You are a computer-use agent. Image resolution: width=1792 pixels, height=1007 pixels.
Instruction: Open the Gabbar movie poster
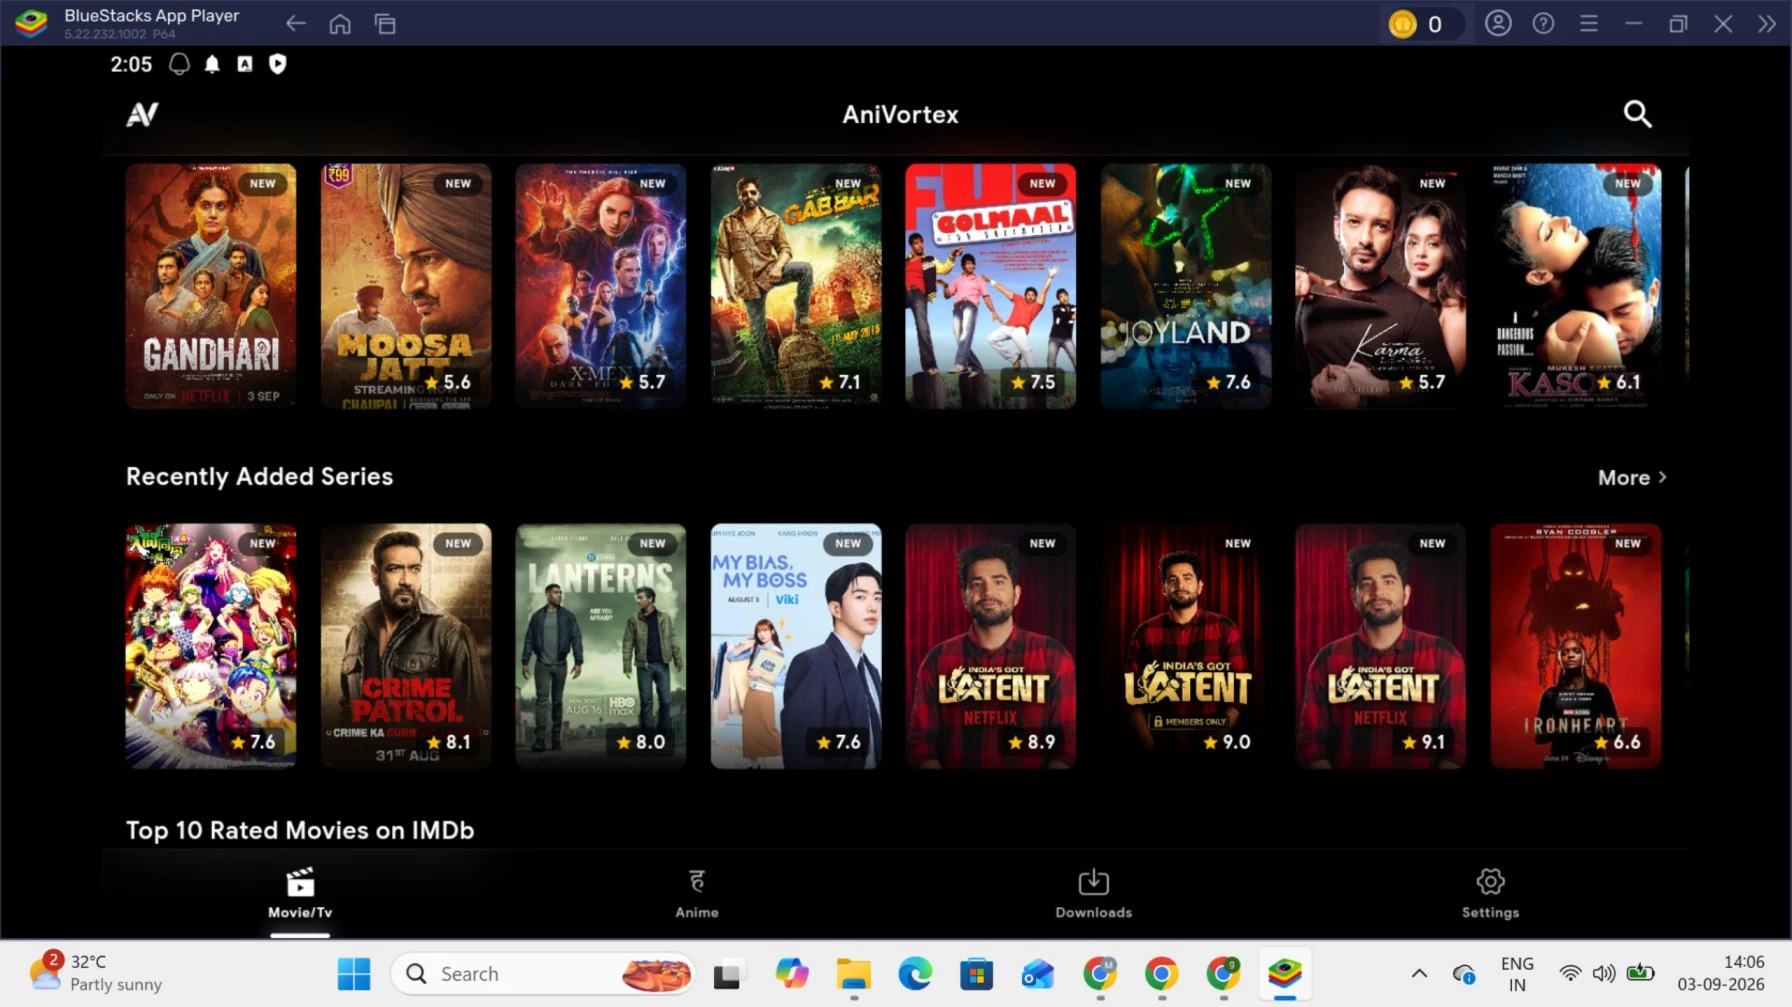796,286
